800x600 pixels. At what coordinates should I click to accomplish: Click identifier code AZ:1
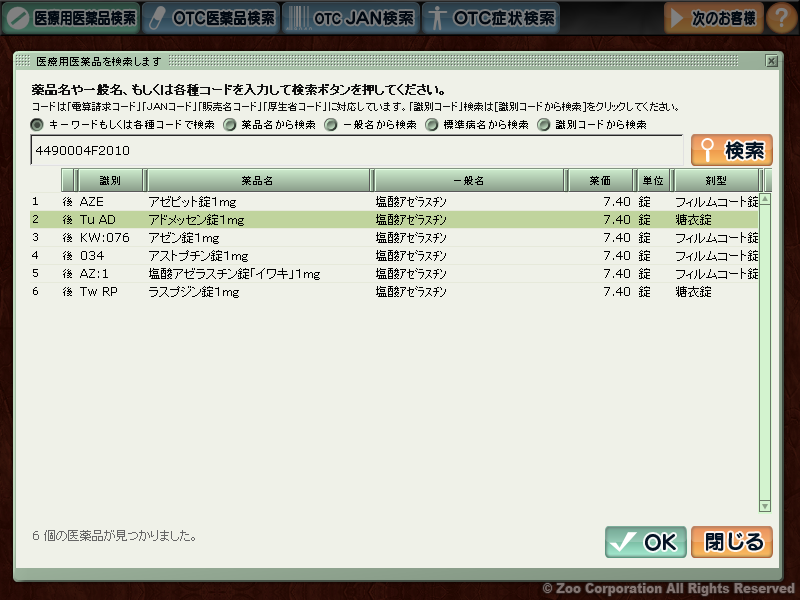coord(94,274)
